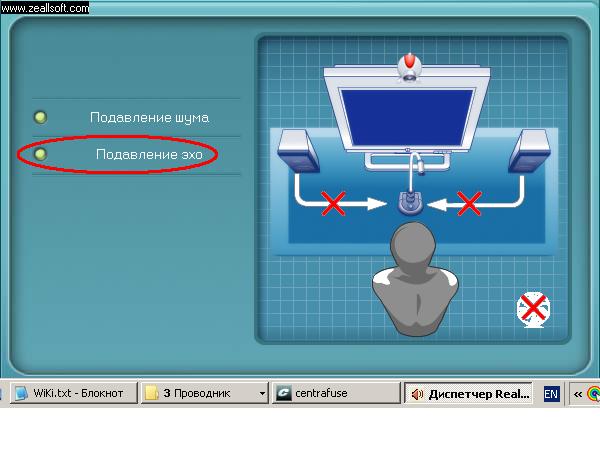This screenshot has height=449, width=600.
Task: Select the Диспетчер Realtek taskbar button
Action: click(x=470, y=394)
